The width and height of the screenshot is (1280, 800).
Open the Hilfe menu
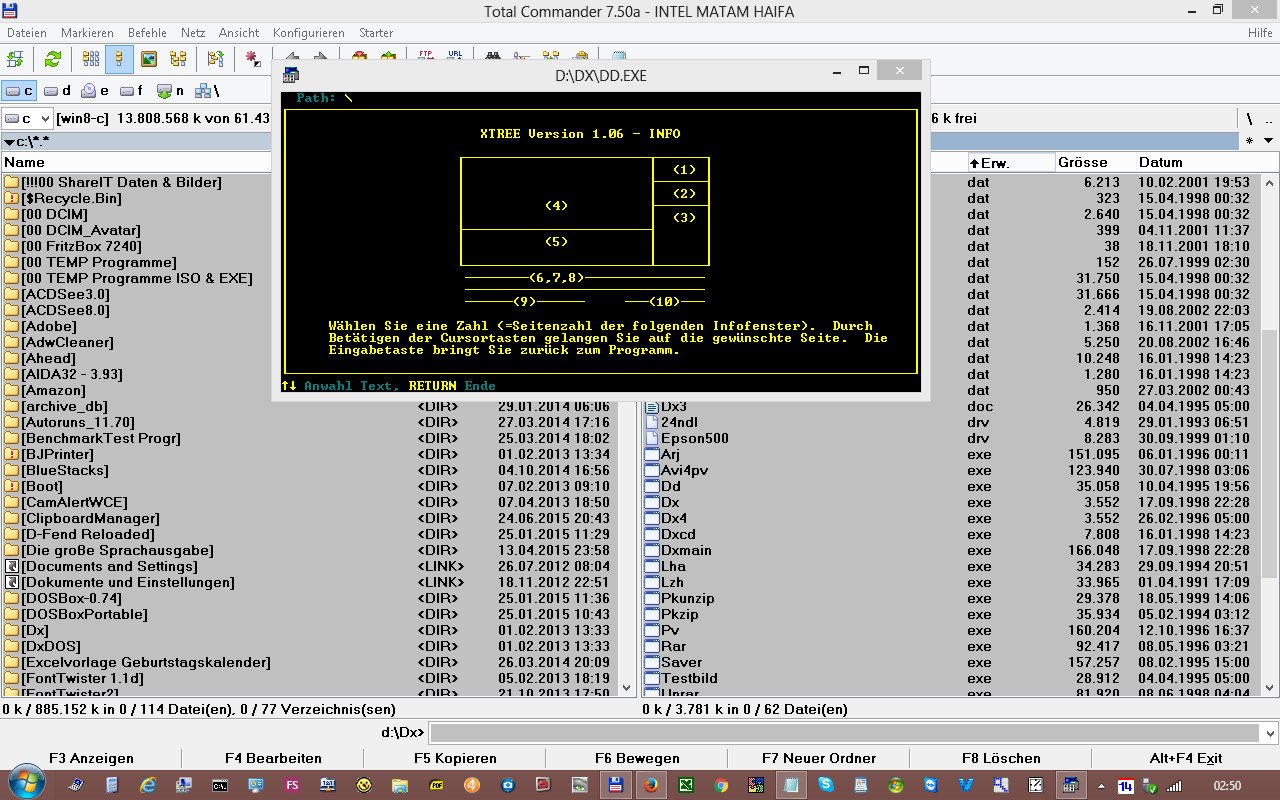[1260, 33]
